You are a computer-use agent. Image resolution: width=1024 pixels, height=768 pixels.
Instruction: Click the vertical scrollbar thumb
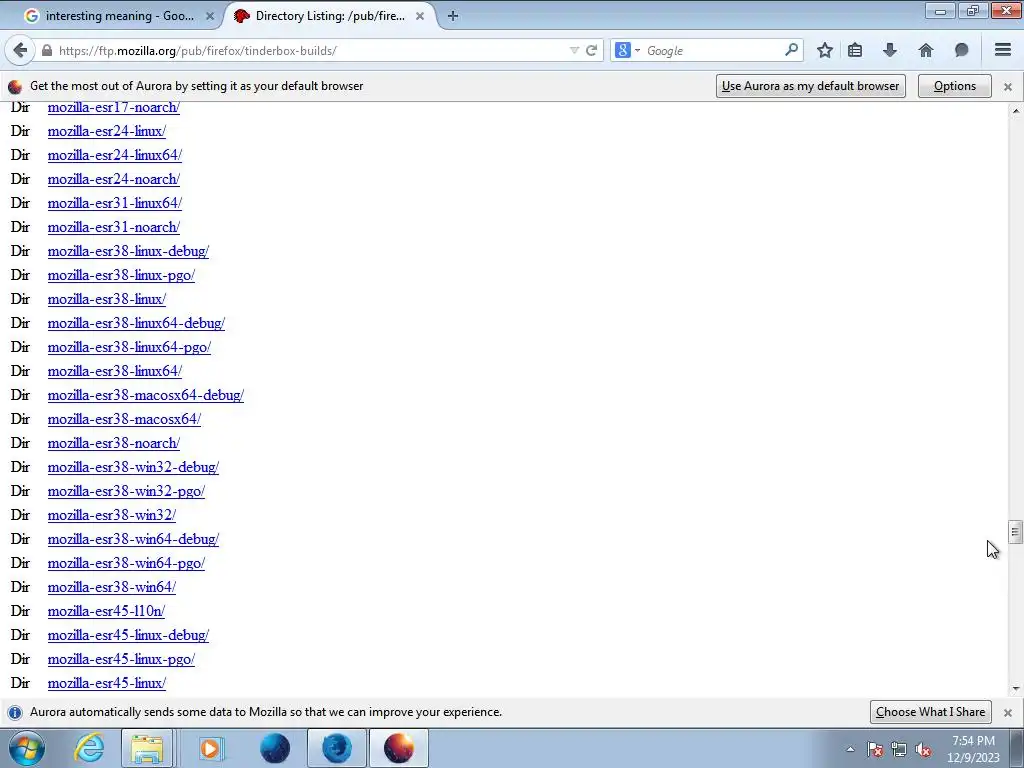coord(1015,532)
